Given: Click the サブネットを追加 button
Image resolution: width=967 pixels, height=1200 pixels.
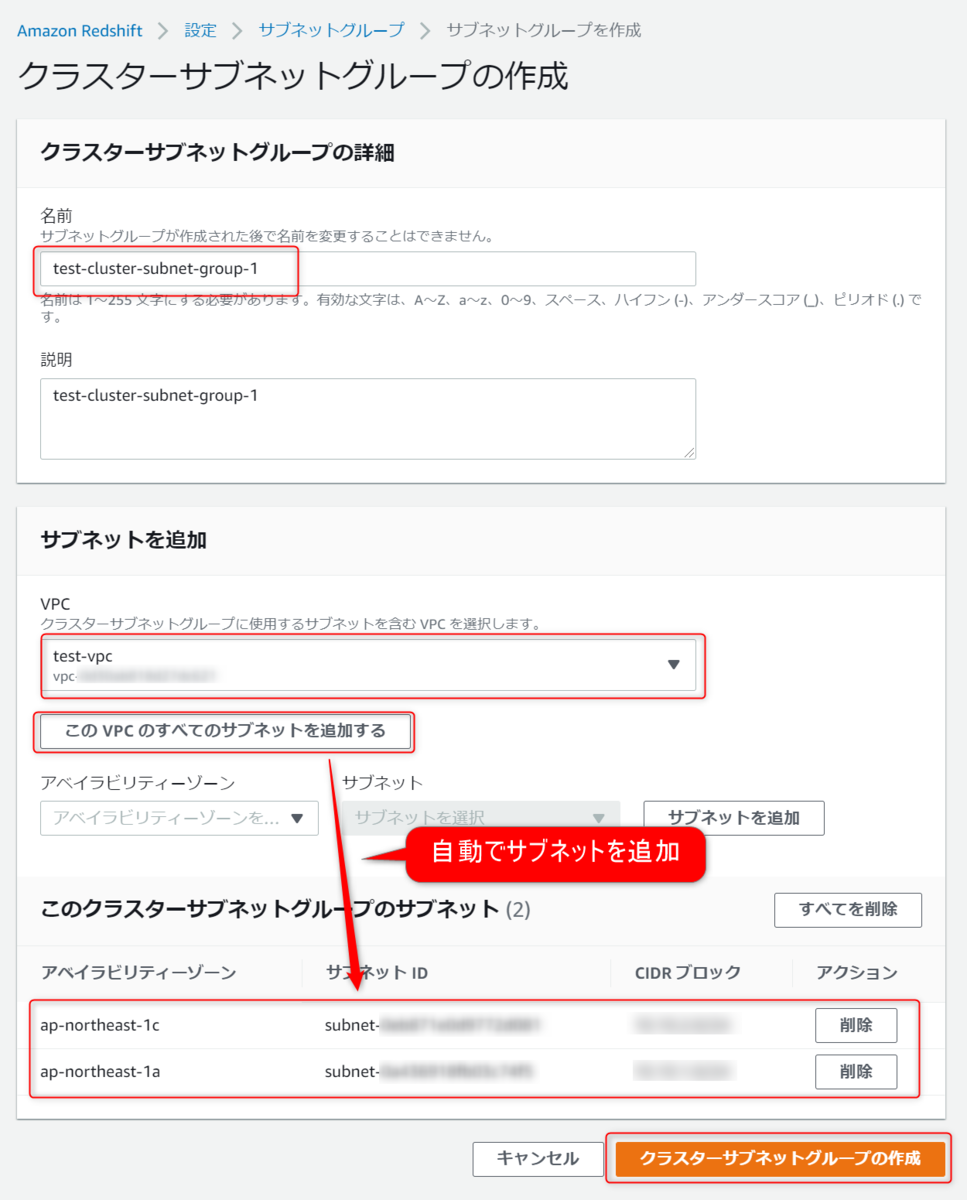Looking at the screenshot, I should tap(734, 818).
